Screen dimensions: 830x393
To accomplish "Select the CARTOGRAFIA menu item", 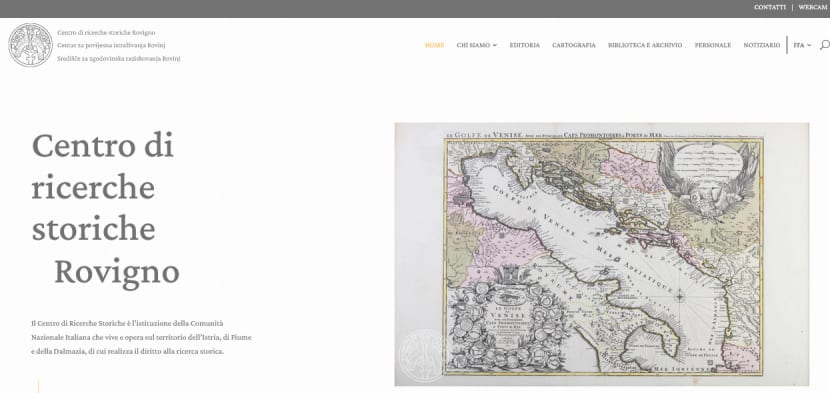I will point(574,45).
